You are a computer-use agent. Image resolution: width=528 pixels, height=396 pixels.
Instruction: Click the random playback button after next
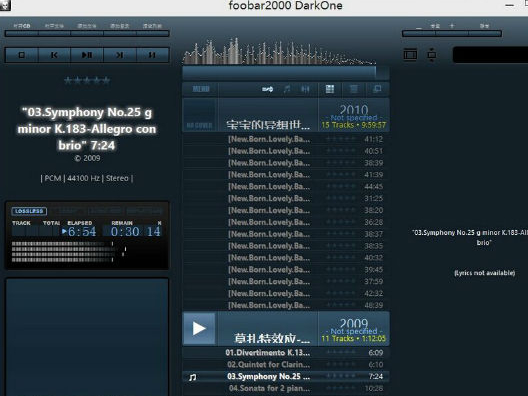click(x=152, y=55)
